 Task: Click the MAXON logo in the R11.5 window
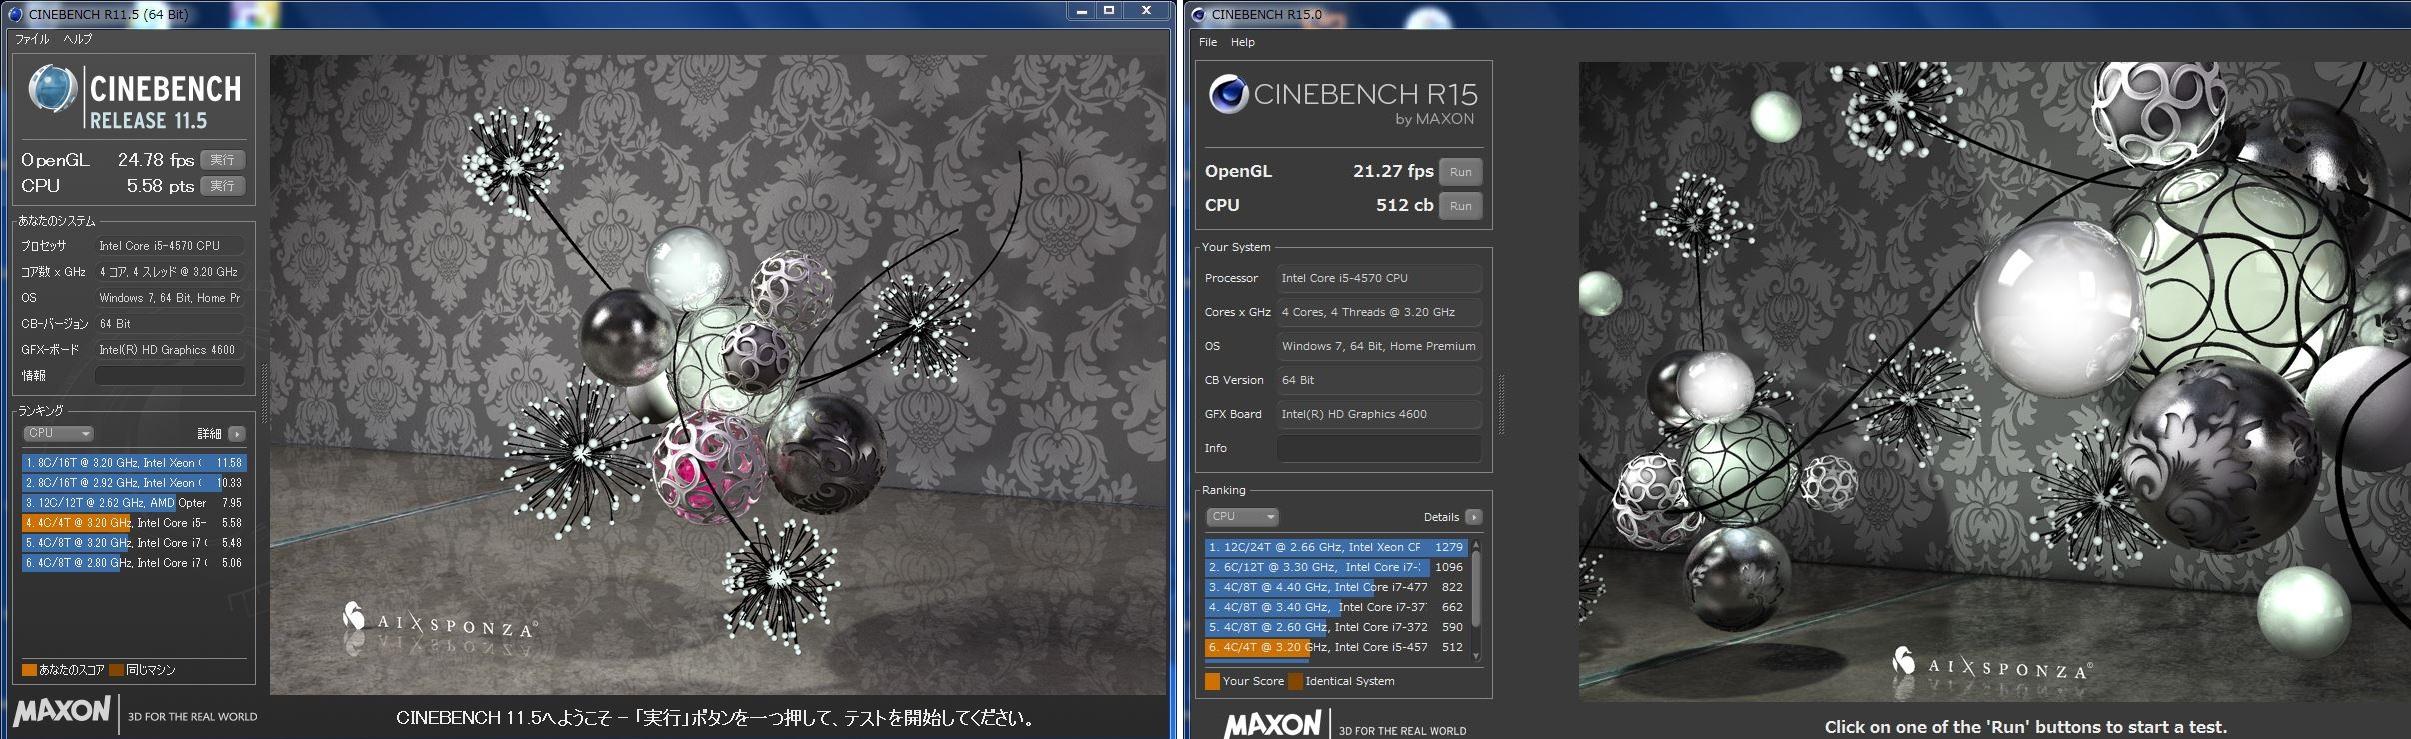pyautogui.click(x=62, y=711)
